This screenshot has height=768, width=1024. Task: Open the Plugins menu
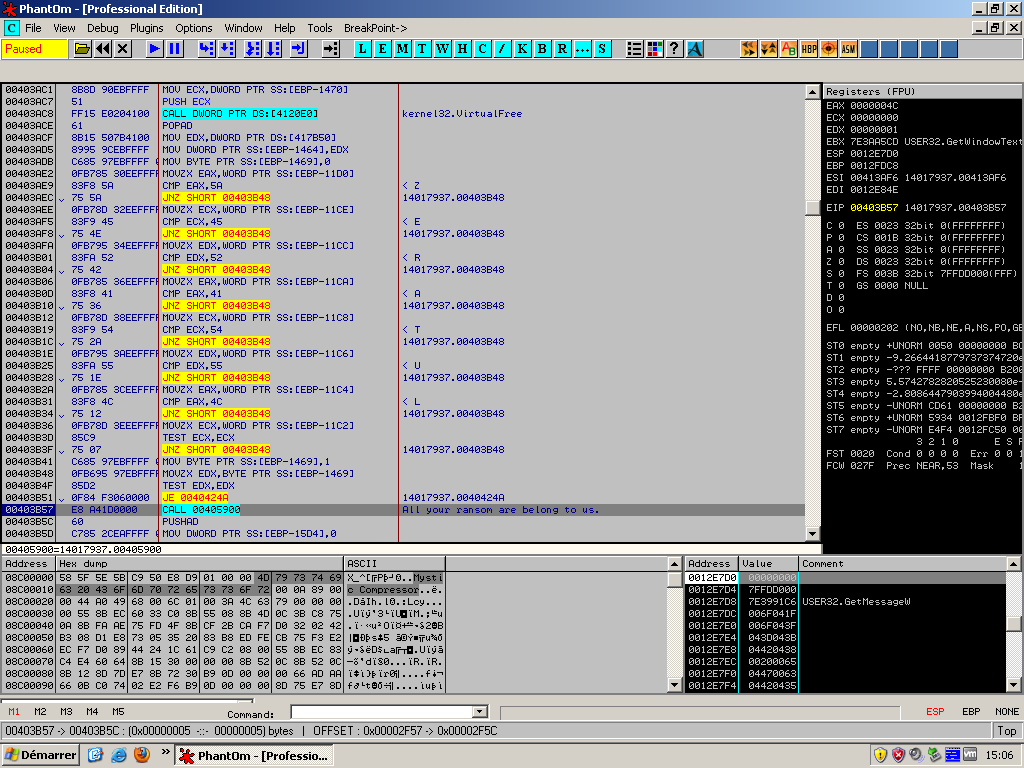point(146,28)
